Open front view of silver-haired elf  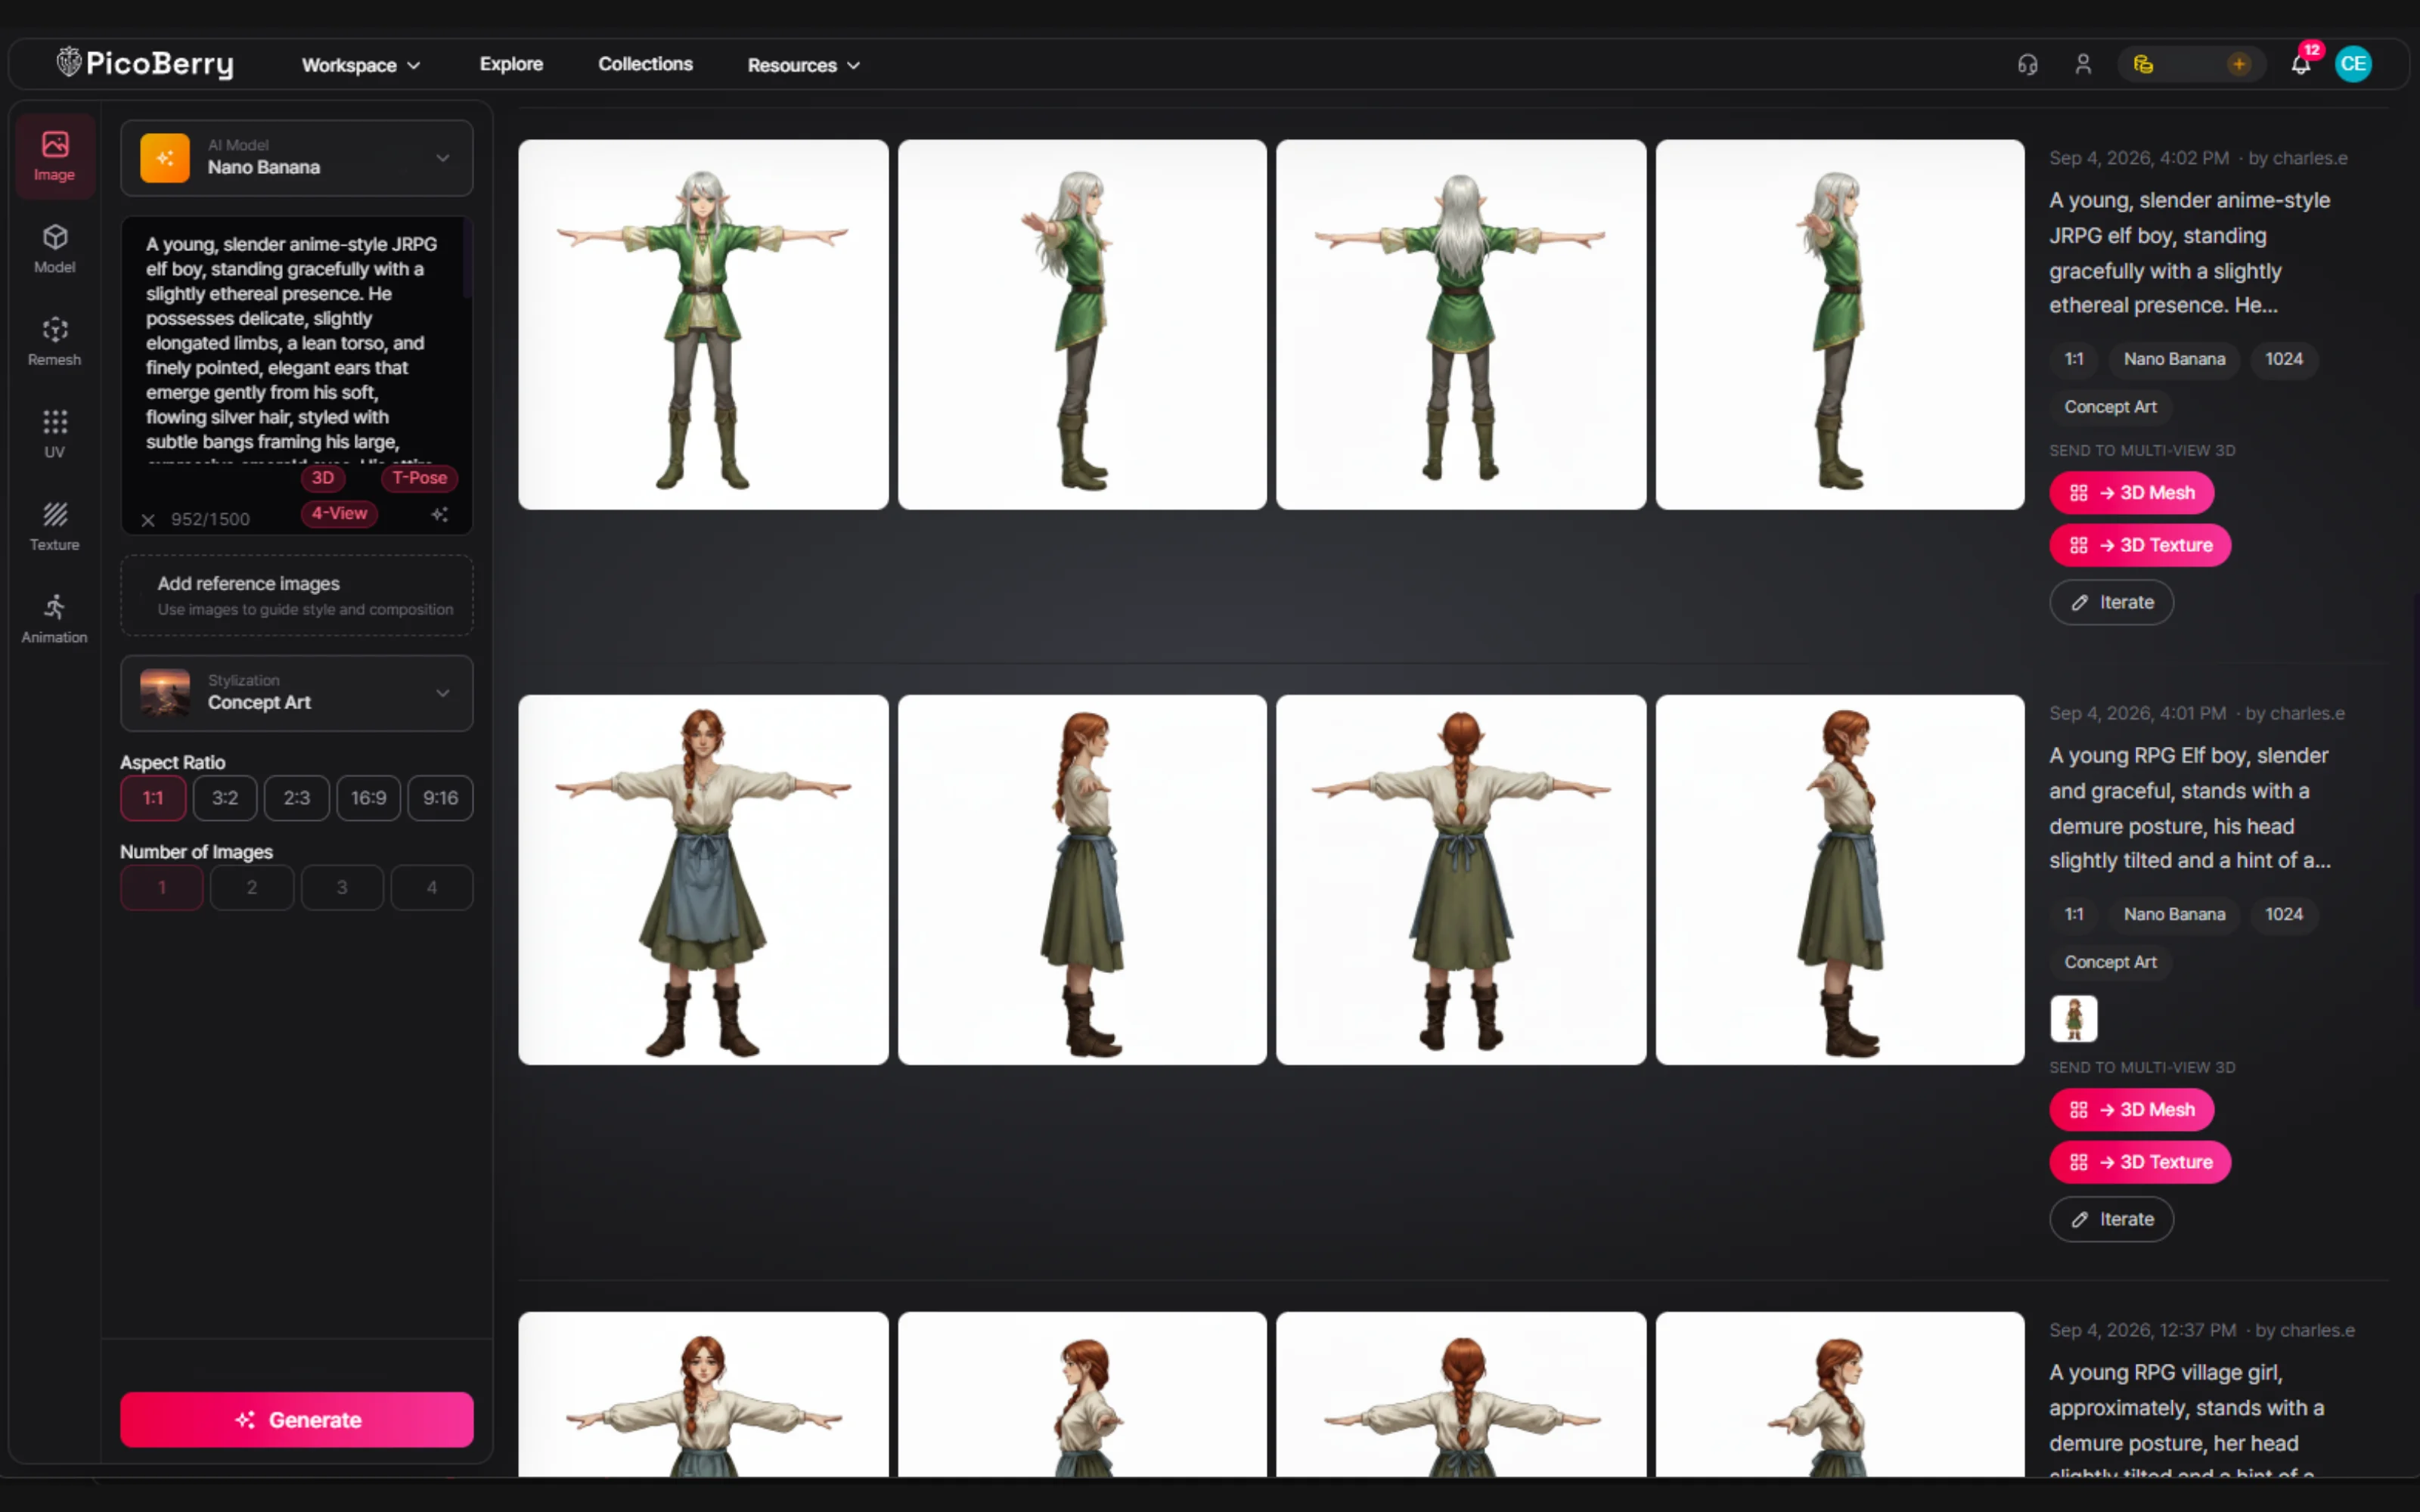pyautogui.click(x=703, y=325)
